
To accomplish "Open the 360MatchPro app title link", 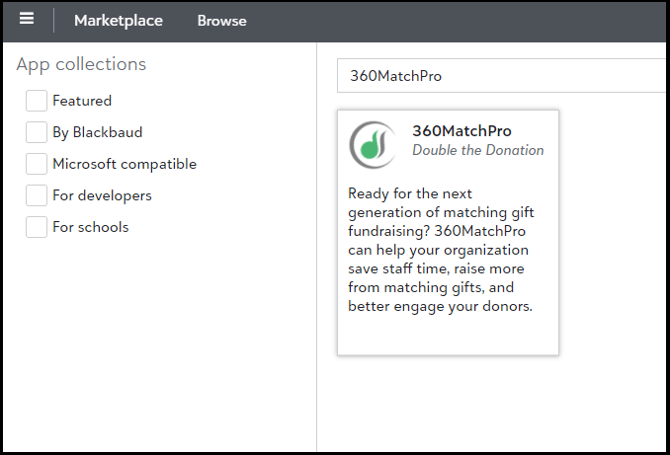I will pyautogui.click(x=461, y=131).
